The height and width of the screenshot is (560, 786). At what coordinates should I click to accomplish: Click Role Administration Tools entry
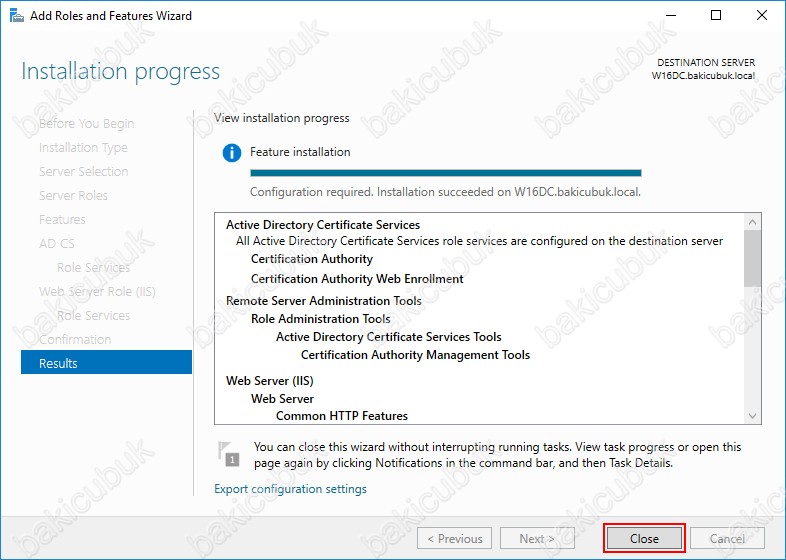coord(320,319)
